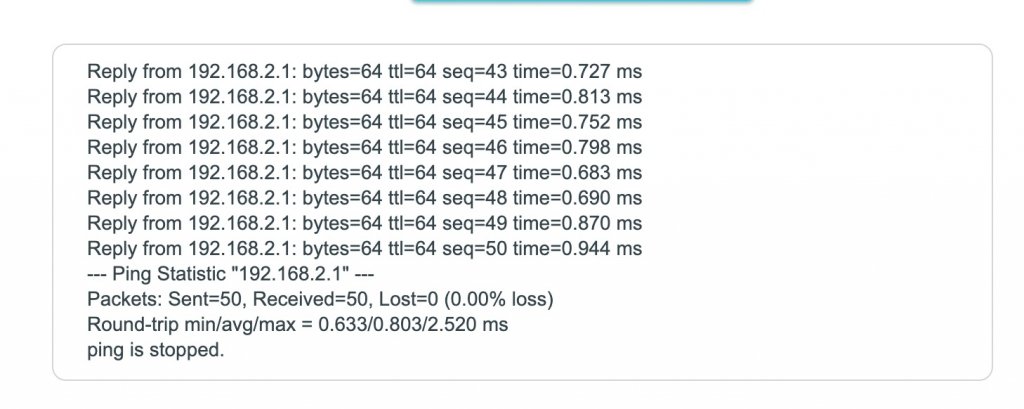The height and width of the screenshot is (409, 1024).
Task: Click the reply line with seq=50
Action: pos(364,247)
